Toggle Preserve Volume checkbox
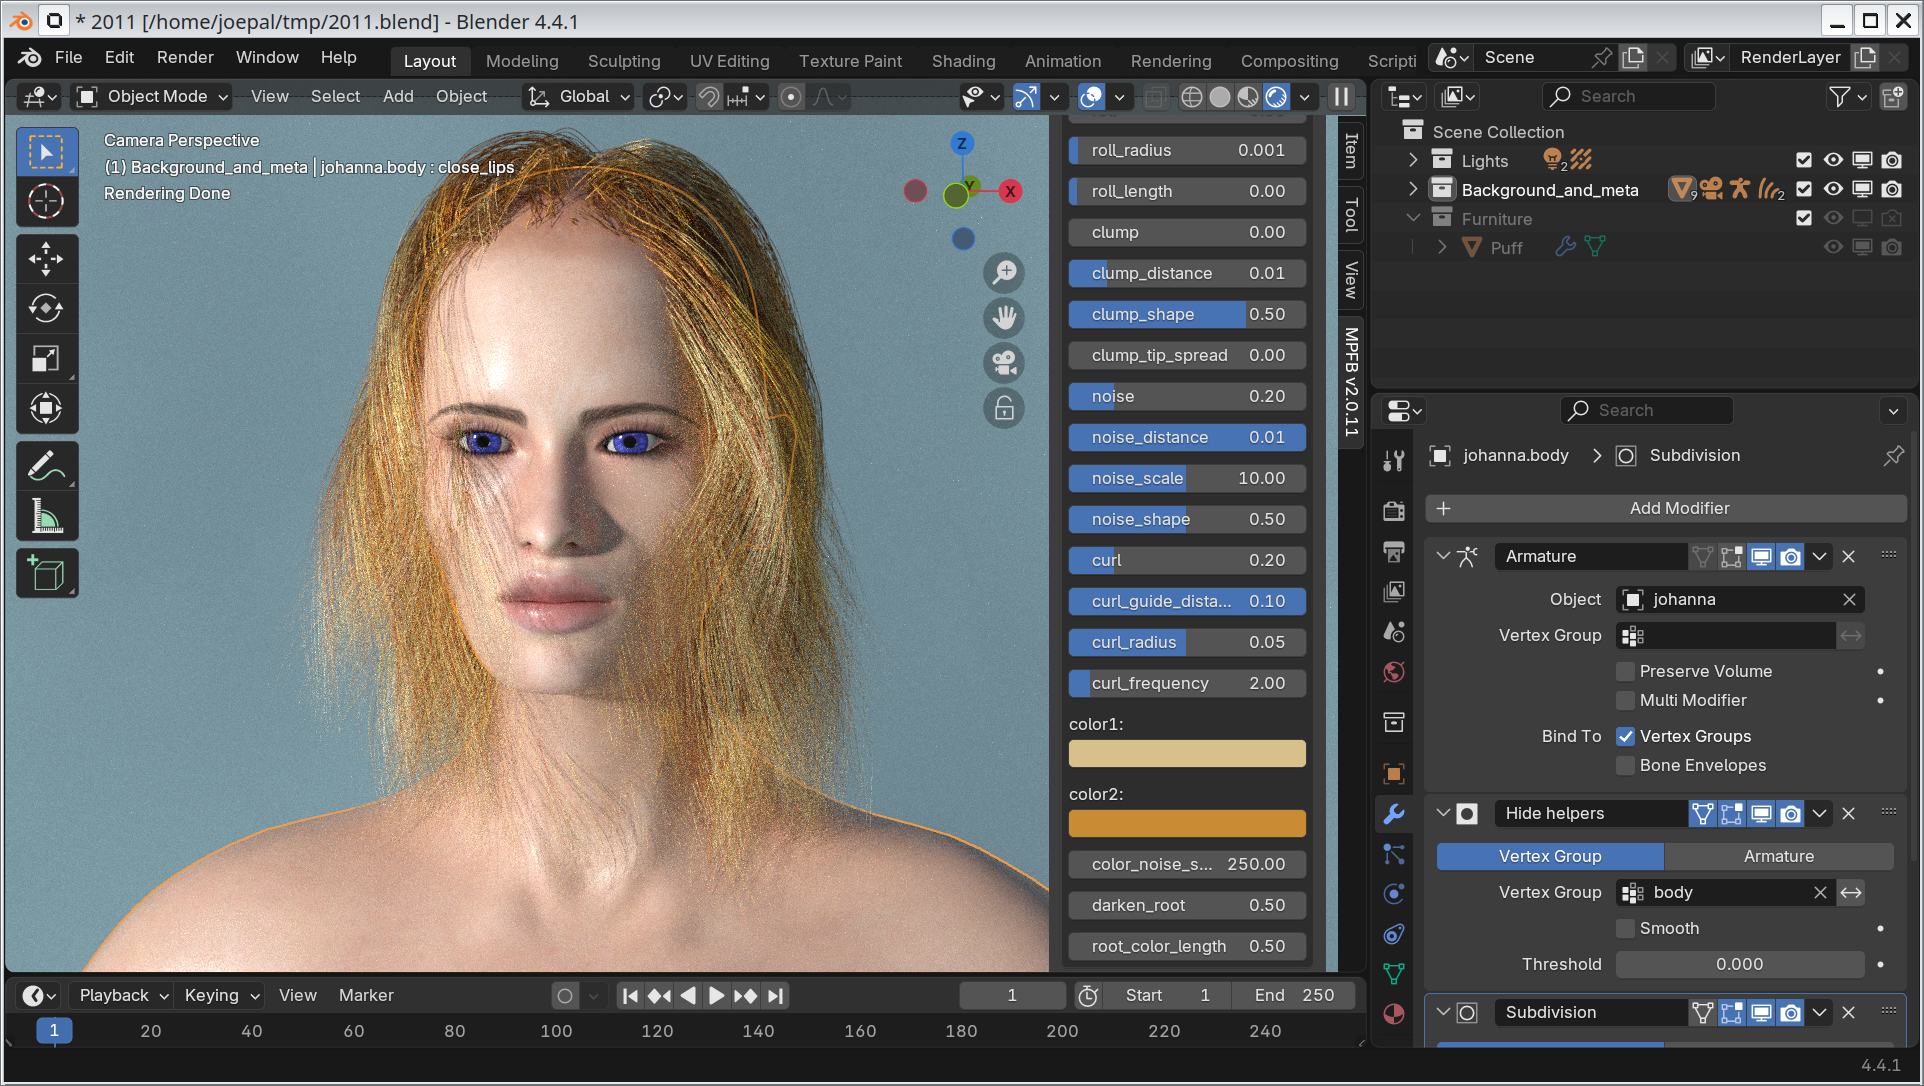The width and height of the screenshot is (1924, 1086). coord(1626,671)
